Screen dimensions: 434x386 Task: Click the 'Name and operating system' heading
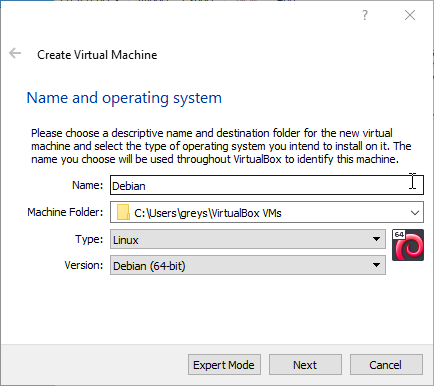click(124, 98)
